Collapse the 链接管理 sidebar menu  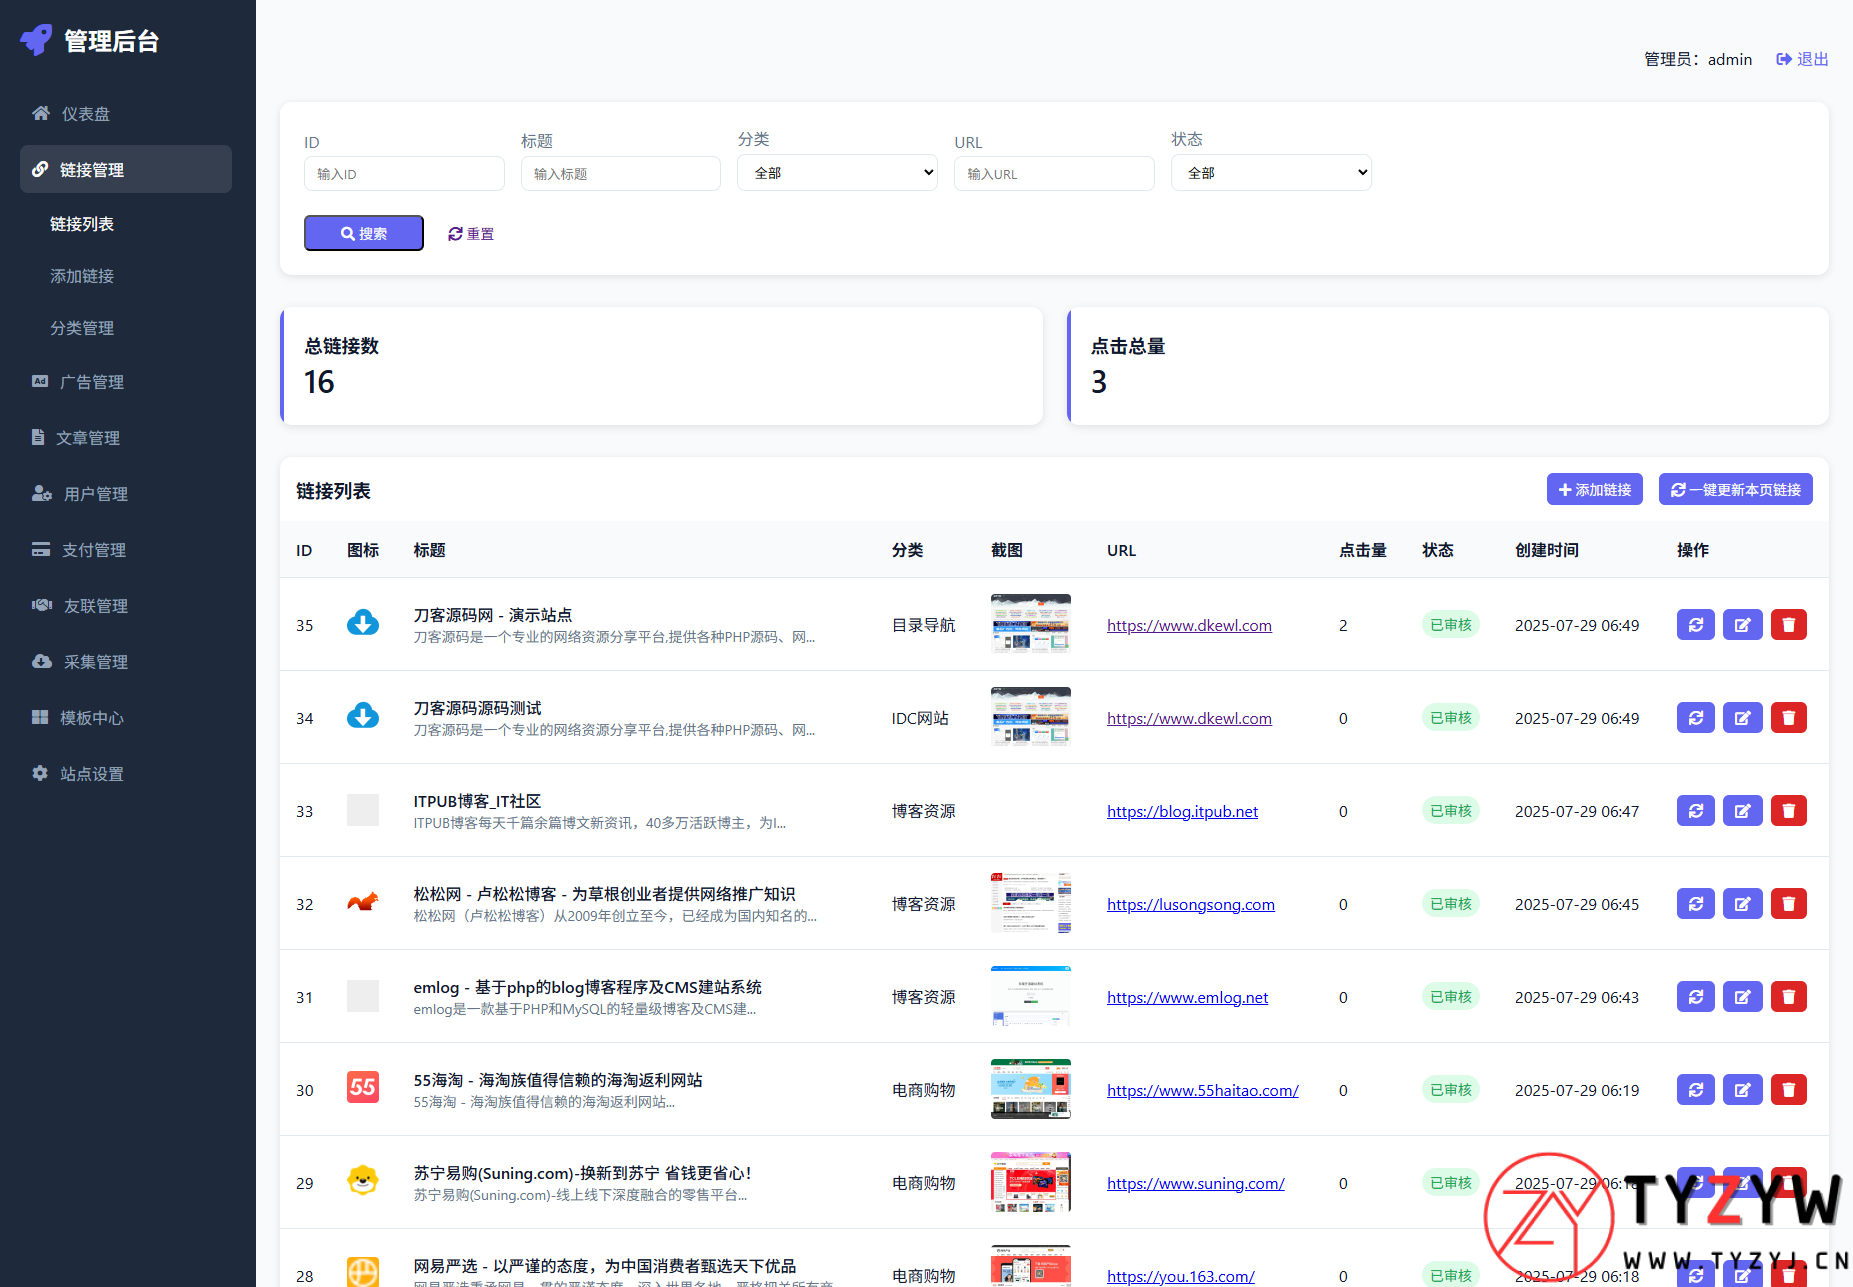(x=126, y=170)
